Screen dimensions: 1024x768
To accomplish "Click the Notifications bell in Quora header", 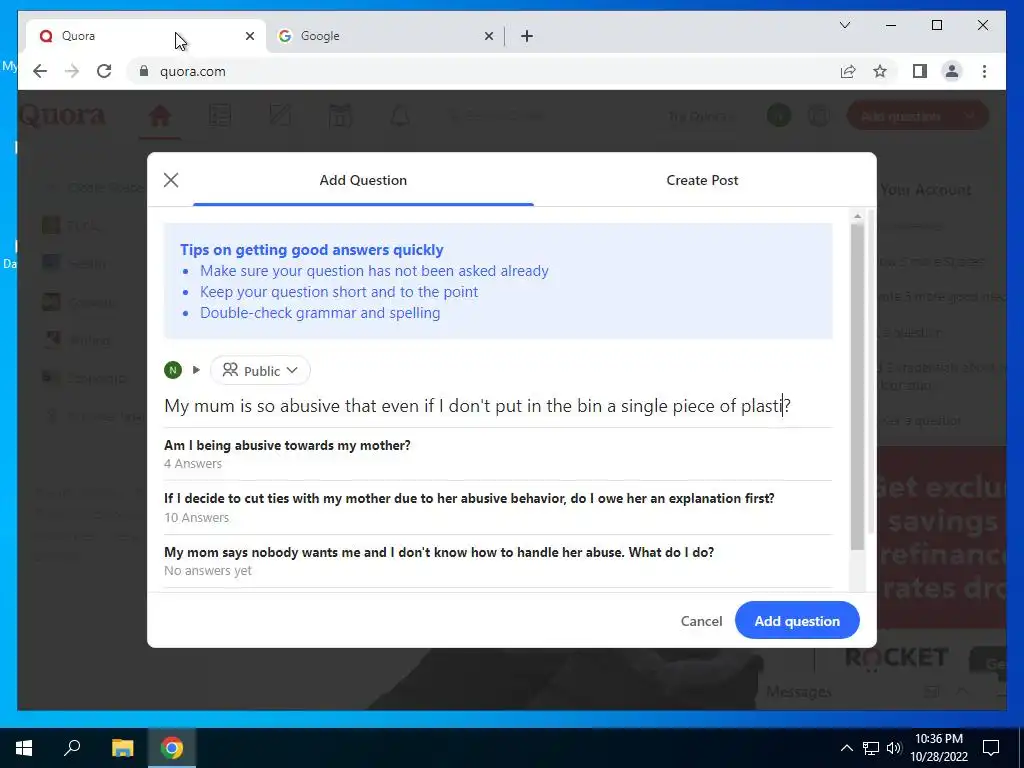I will point(400,116).
